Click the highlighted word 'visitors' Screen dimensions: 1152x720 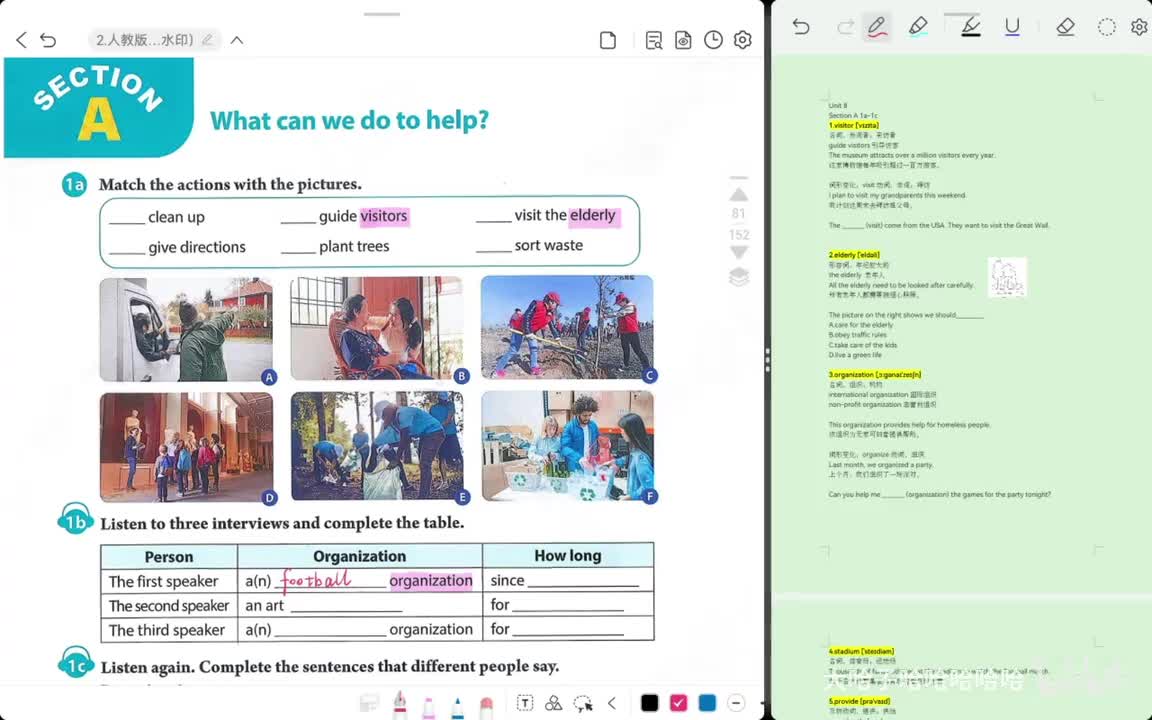coord(384,216)
